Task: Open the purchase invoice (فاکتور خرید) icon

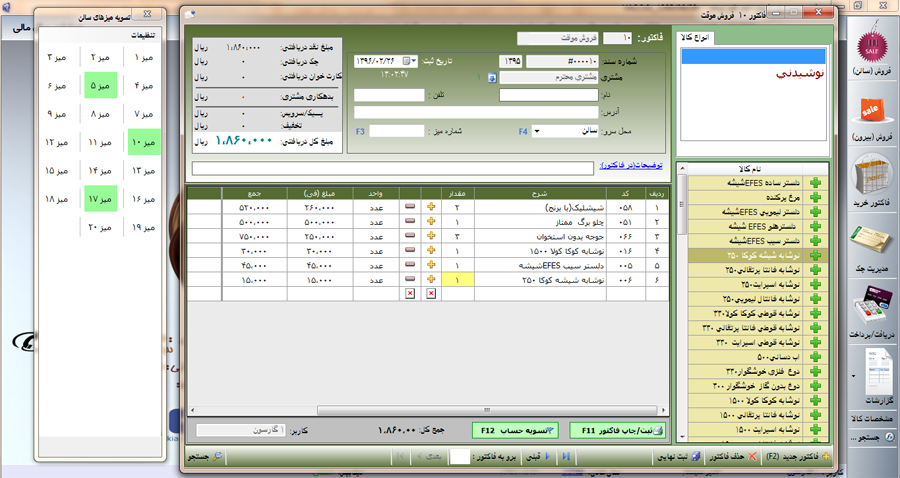Action: [868, 183]
